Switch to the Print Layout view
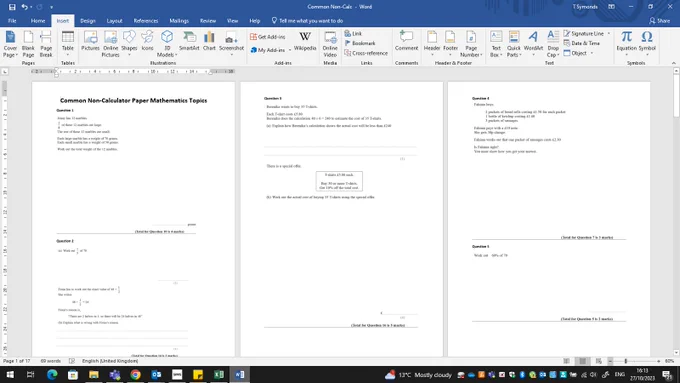Image resolution: width=680 pixels, height=383 pixels. (582, 361)
